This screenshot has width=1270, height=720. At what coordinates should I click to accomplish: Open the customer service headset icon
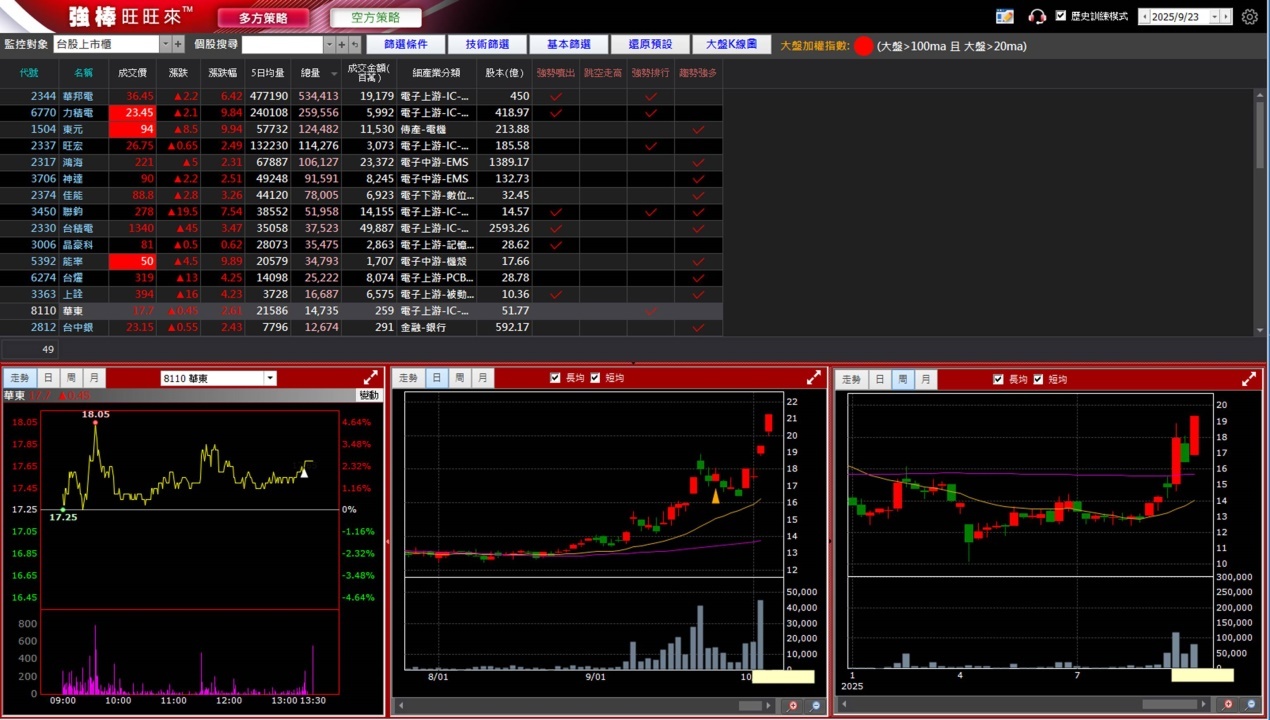point(1037,17)
